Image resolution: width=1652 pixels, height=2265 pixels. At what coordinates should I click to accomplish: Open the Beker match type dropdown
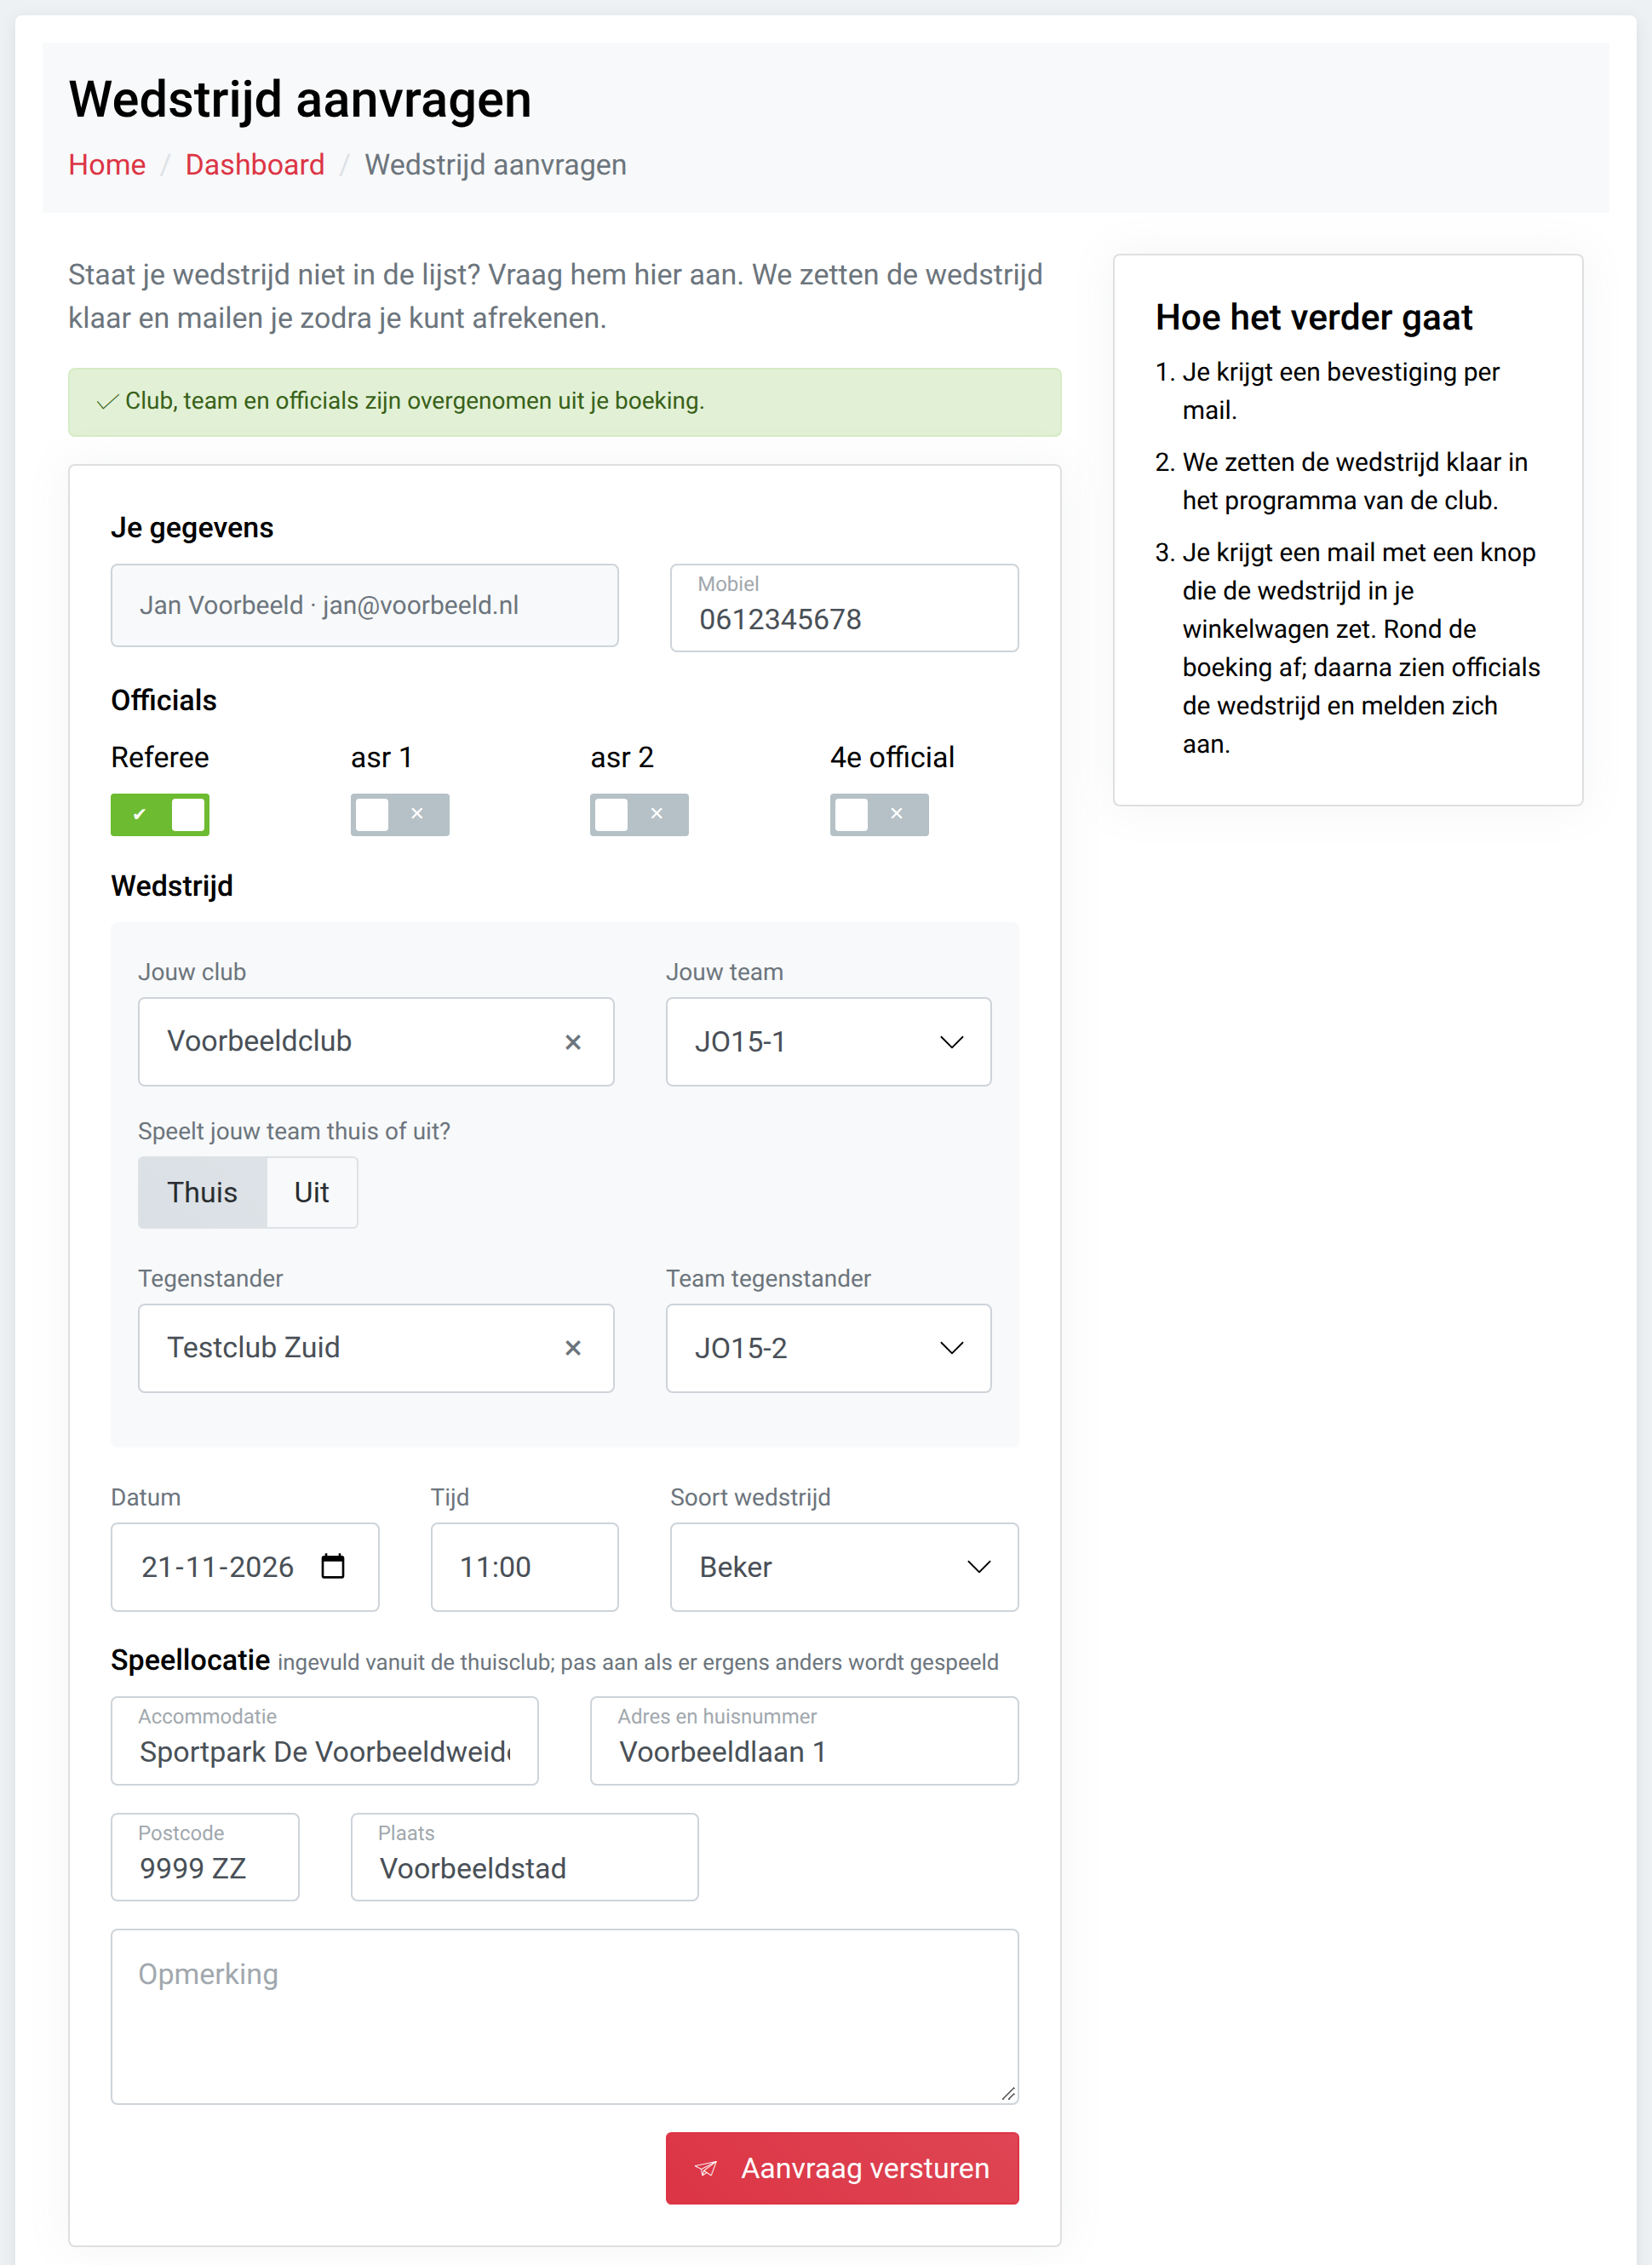[844, 1567]
